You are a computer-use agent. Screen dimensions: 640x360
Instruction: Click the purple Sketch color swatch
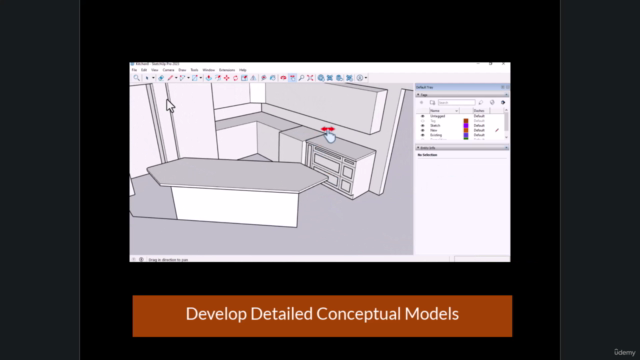click(x=466, y=126)
